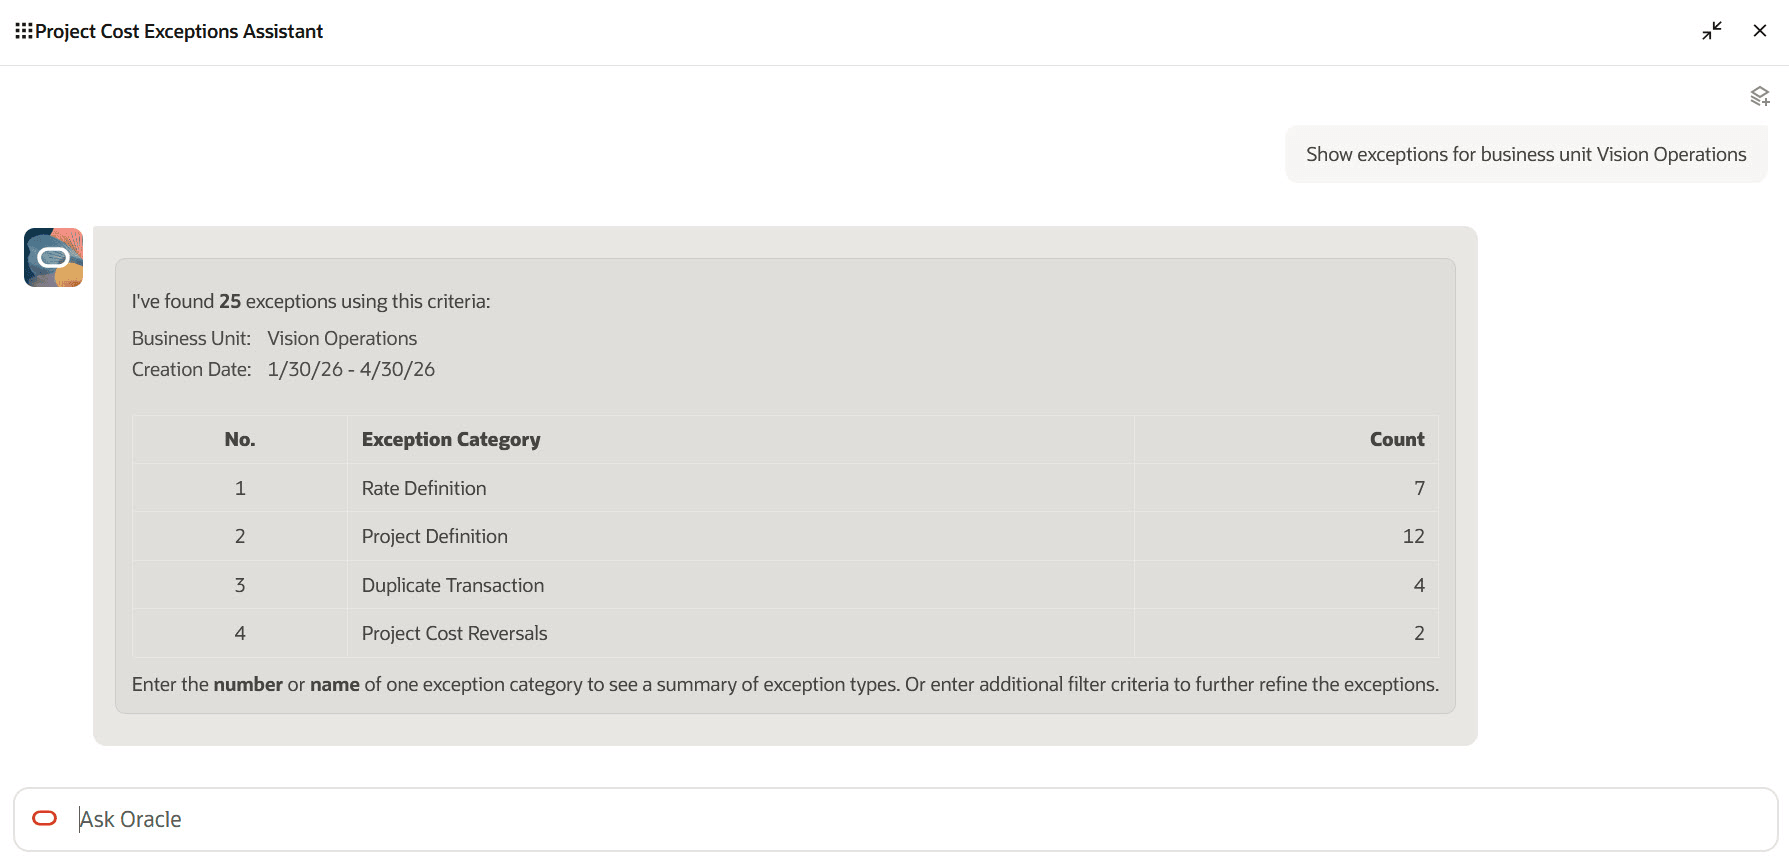Select the user message about Vision Operations
This screenshot has height=864, width=1789.
click(1526, 154)
